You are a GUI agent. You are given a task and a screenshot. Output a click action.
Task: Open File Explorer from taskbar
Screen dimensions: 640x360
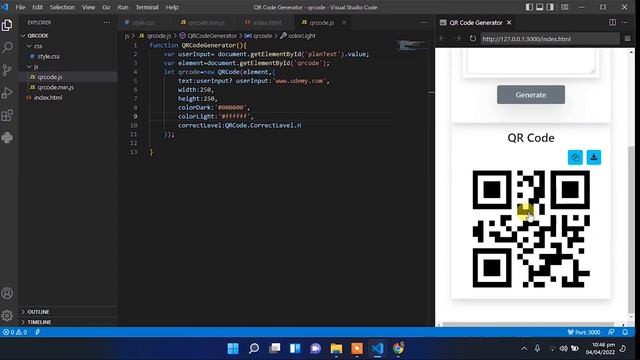336,348
